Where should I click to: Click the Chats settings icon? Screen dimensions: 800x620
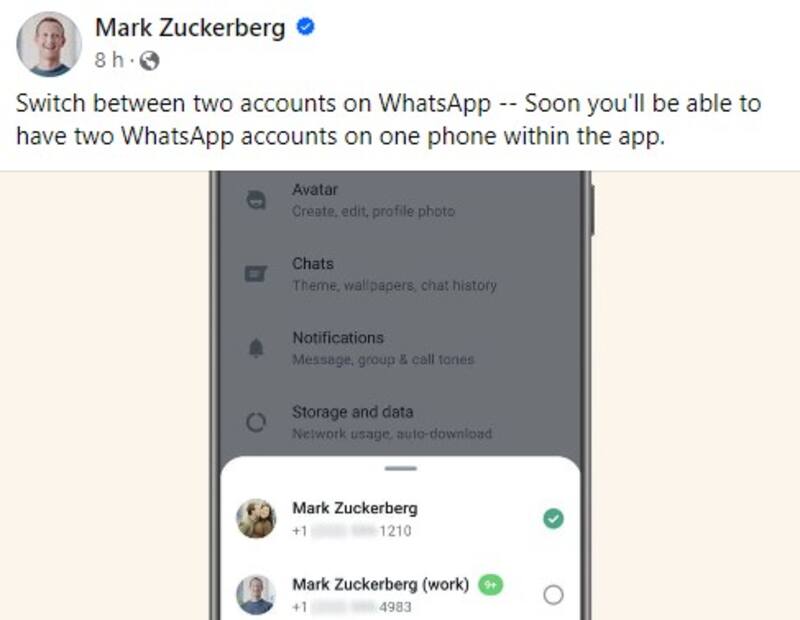coord(256,274)
